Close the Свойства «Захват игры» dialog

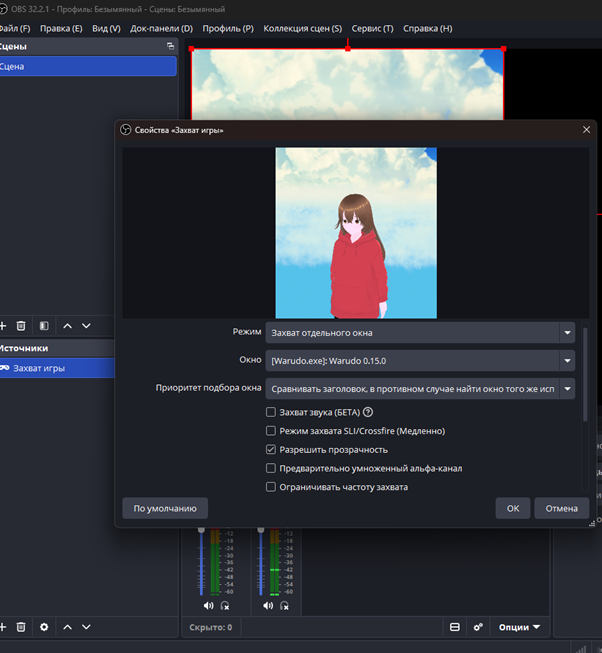pos(586,130)
